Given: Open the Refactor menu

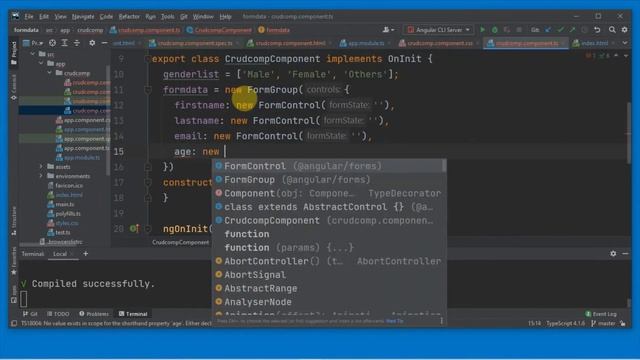Looking at the screenshot, I should pyautogui.click(x=129, y=17).
